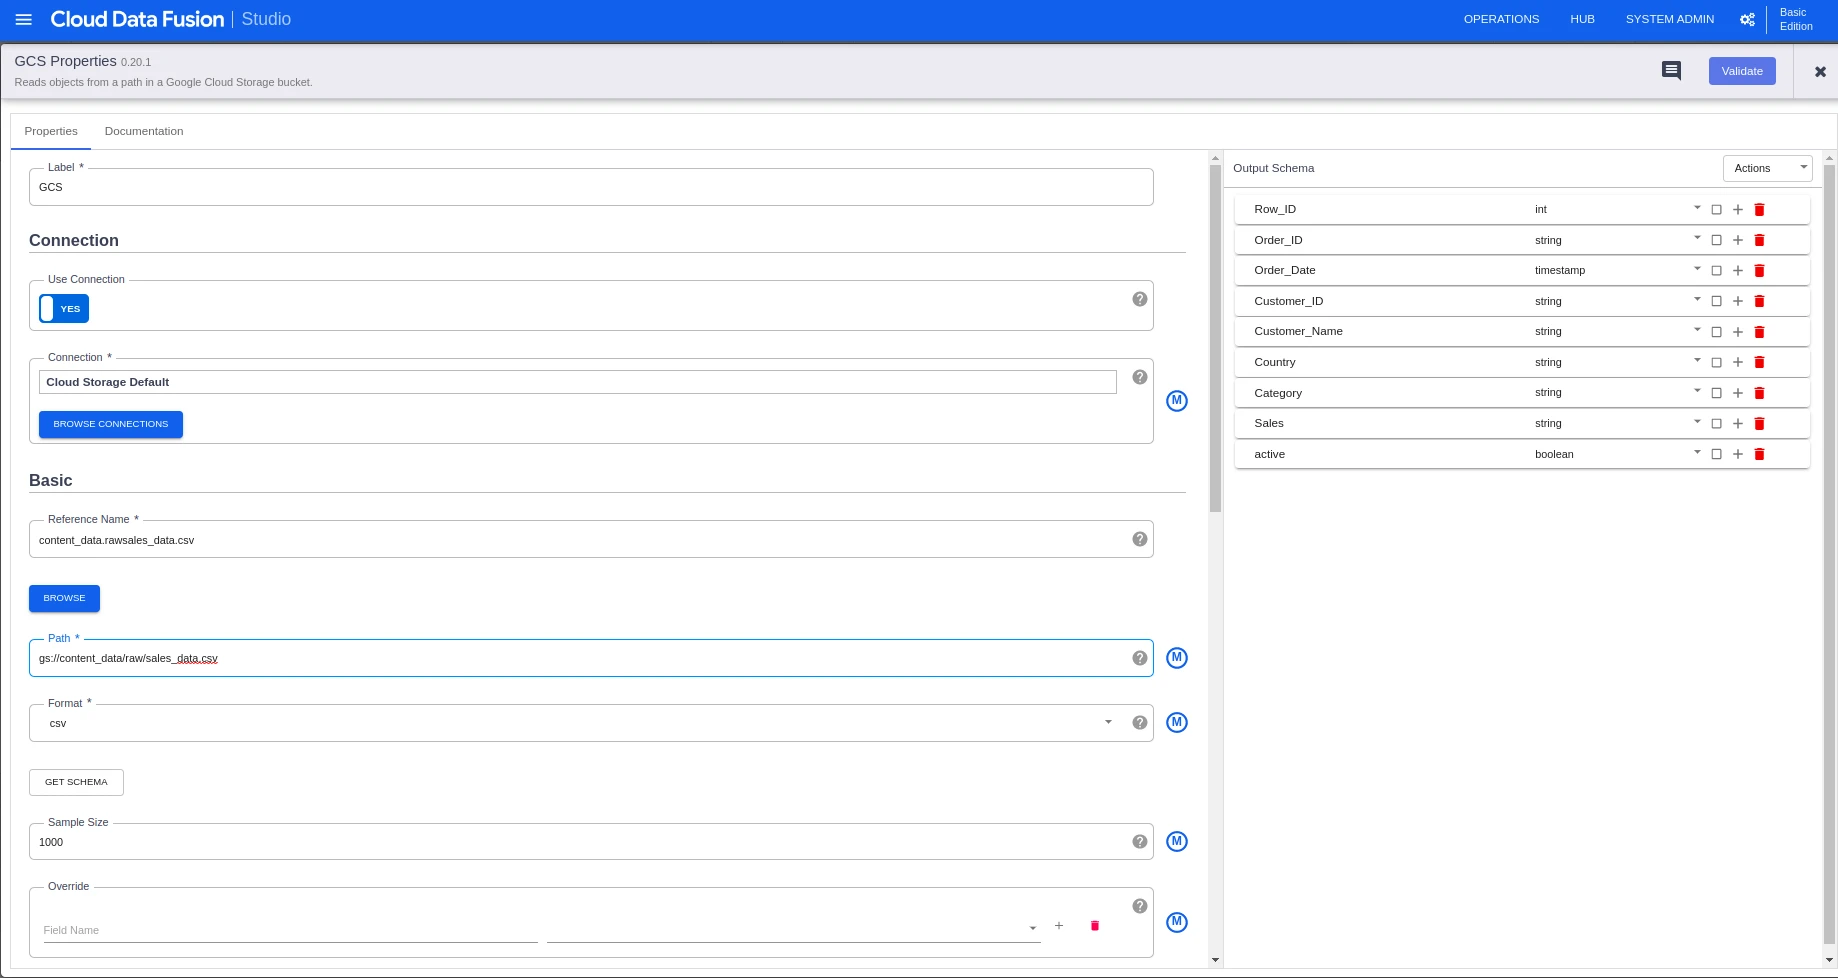Add another Override row
This screenshot has height=978, width=1838.
pos(1059,926)
